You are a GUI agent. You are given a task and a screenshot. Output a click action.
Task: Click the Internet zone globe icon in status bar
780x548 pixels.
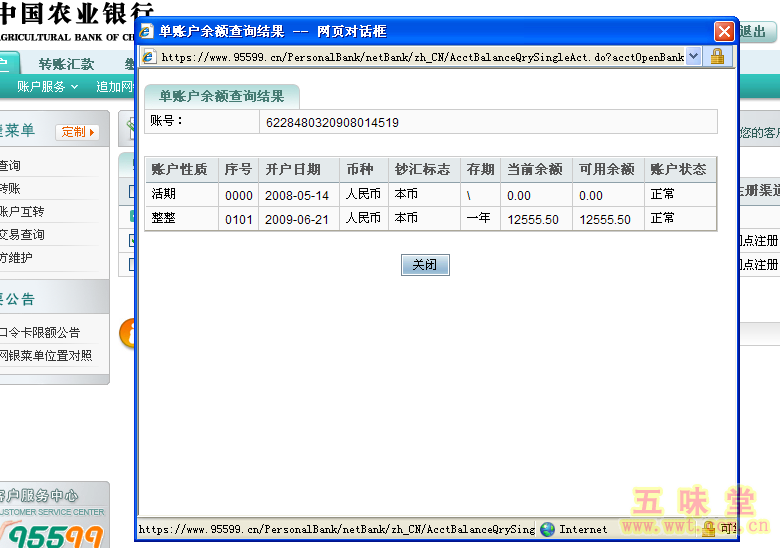(547, 529)
